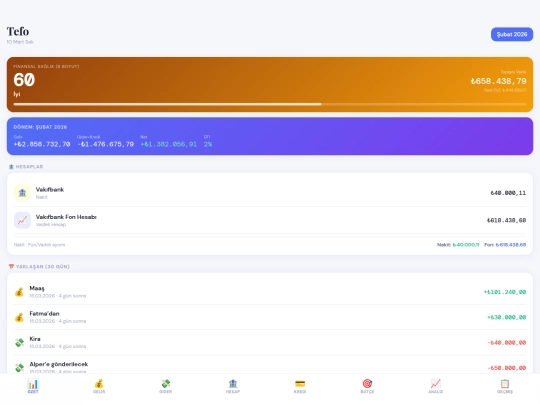
Task: Click the İyi health status label
Action: point(17,94)
